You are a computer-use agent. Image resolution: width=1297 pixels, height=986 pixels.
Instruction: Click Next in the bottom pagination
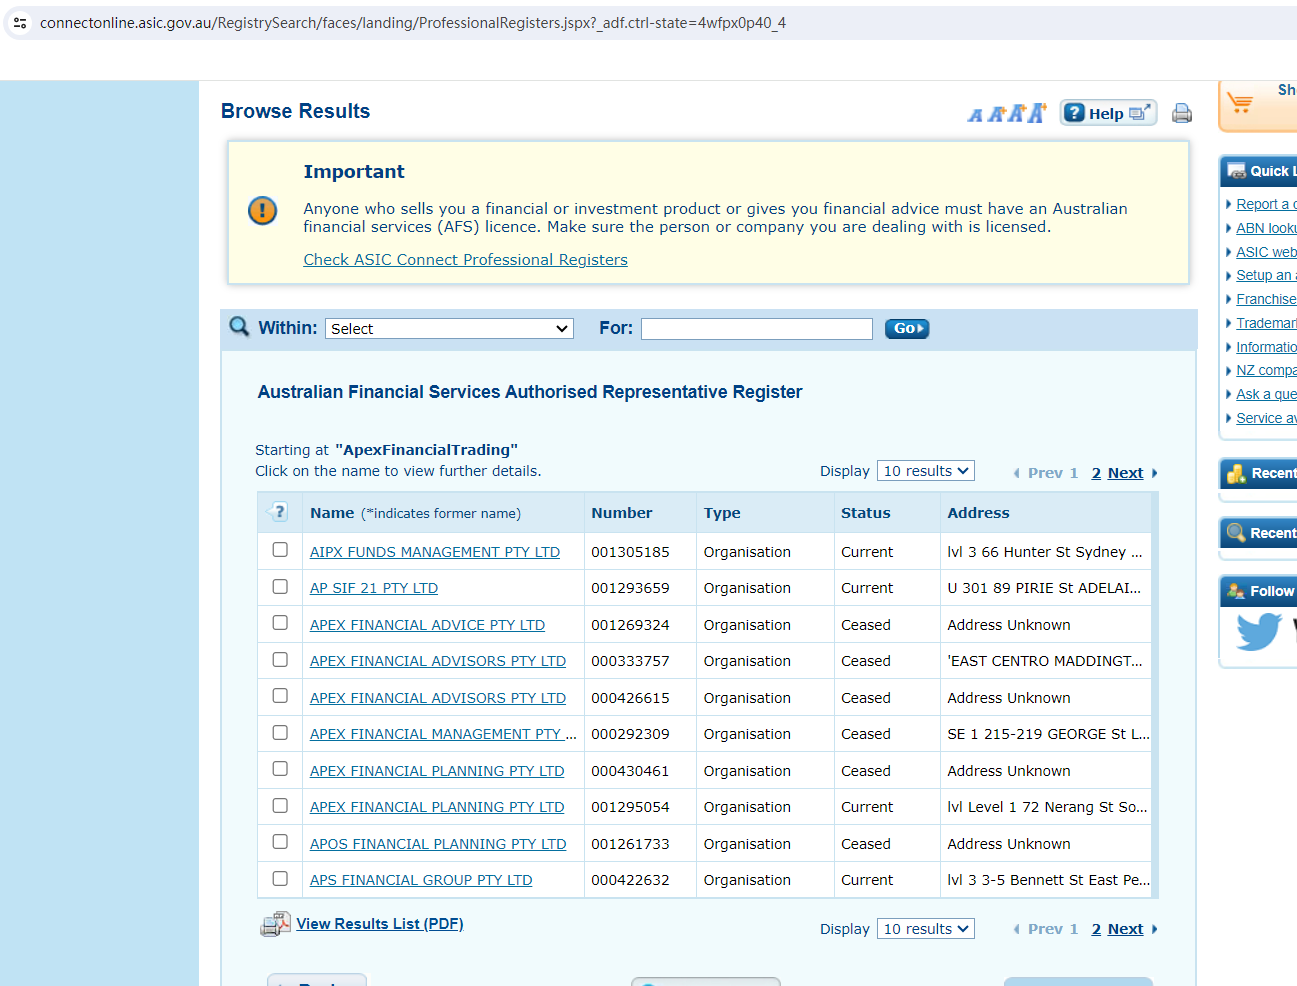[1125, 929]
